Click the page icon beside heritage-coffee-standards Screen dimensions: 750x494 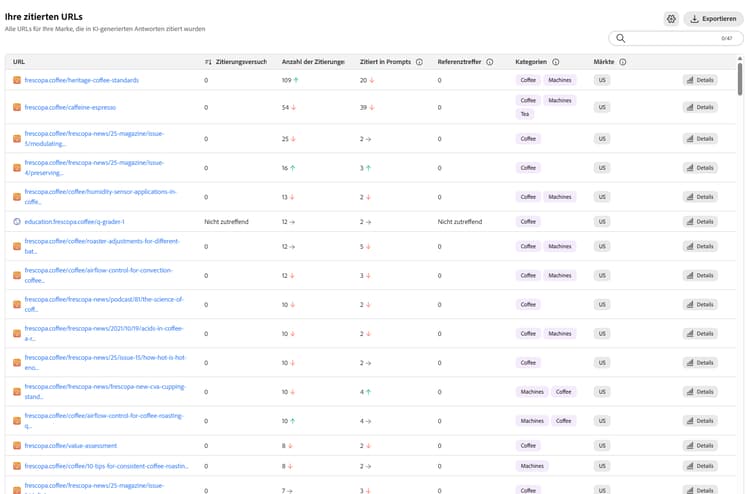click(x=17, y=80)
